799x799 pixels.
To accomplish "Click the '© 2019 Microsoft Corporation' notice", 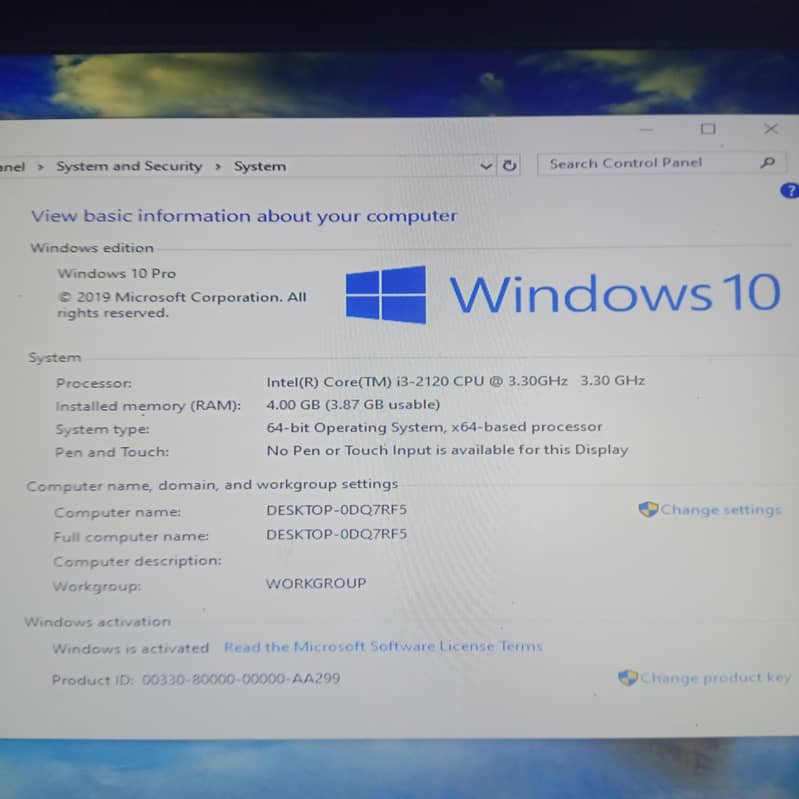I will tap(182, 305).
